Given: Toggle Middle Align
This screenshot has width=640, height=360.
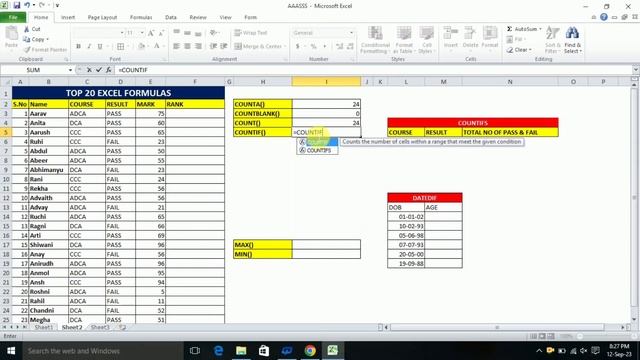Looking at the screenshot, I should coord(187,33).
